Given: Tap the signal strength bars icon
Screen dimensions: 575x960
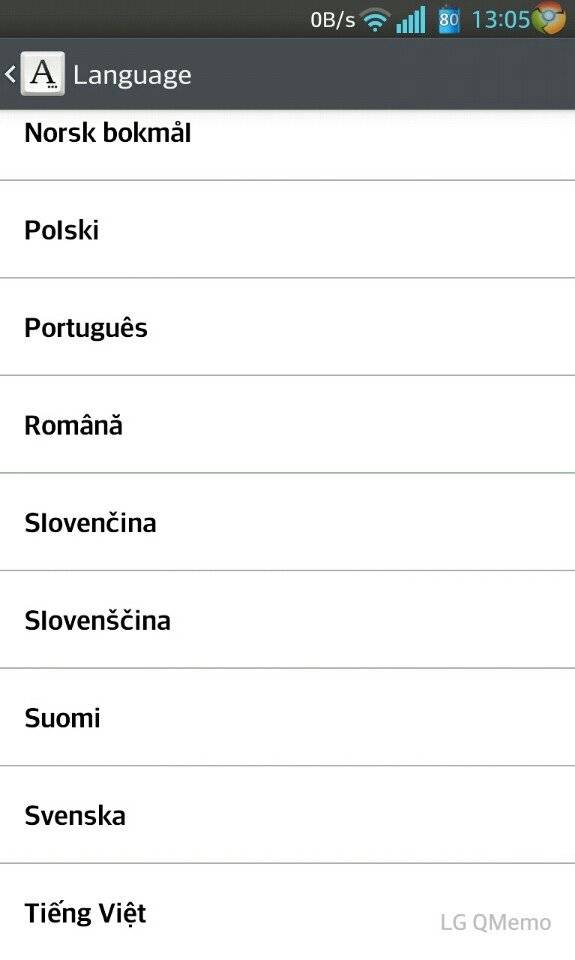Looking at the screenshot, I should (x=411, y=20).
